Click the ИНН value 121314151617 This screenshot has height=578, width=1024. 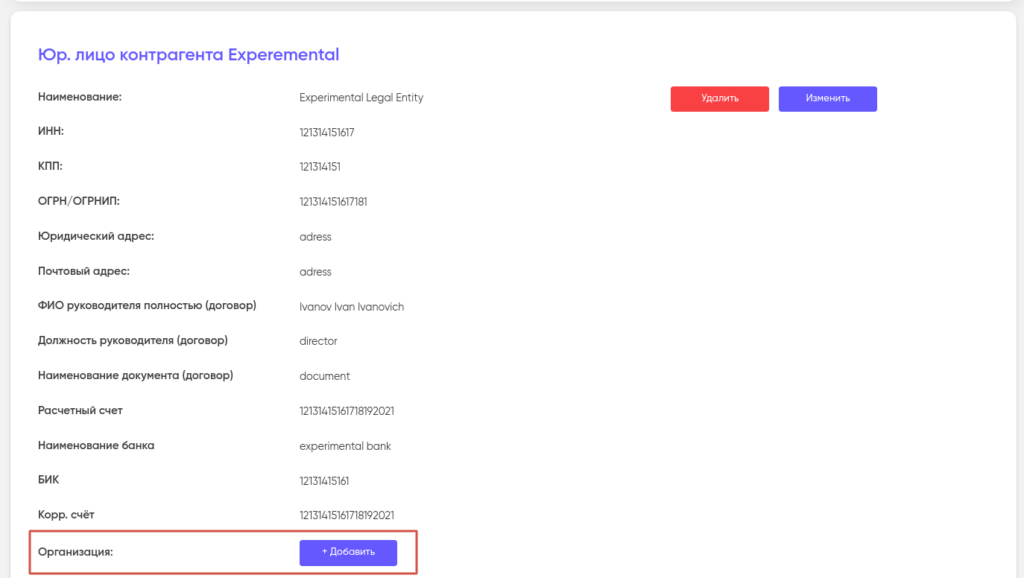pos(327,132)
